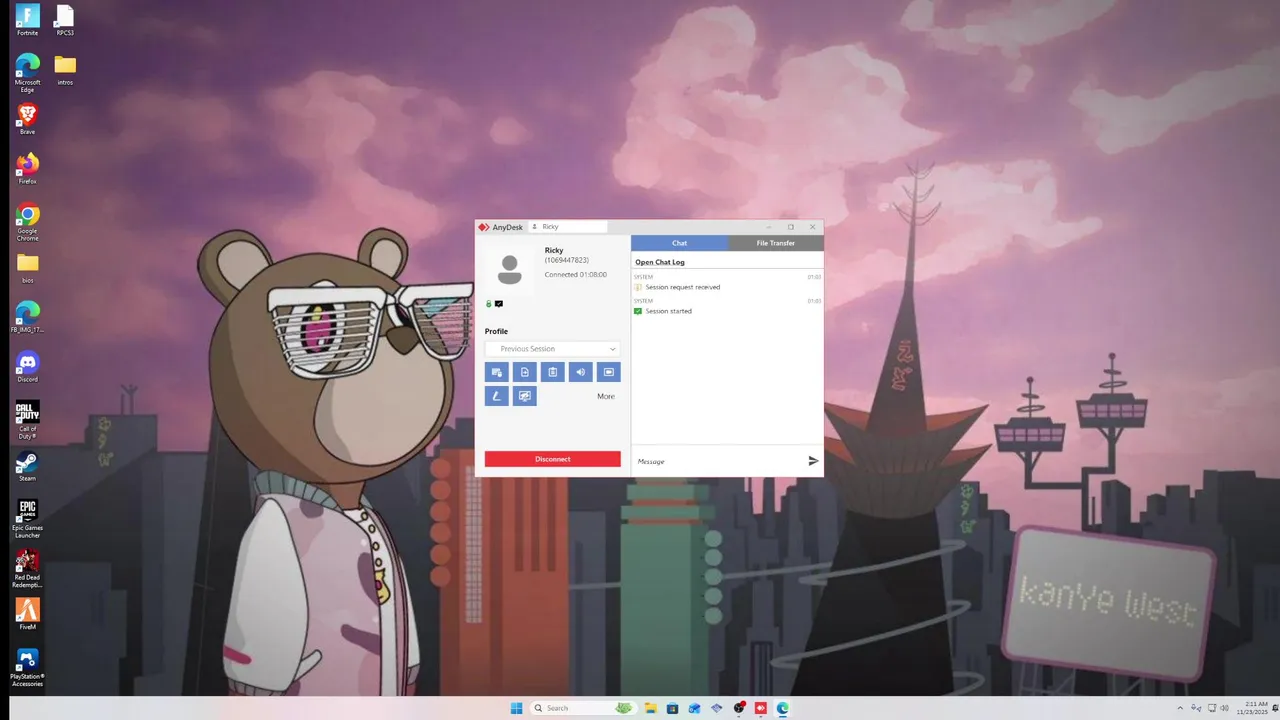Open Previous Session profile dropdown
The height and width of the screenshot is (720, 1280).
pyautogui.click(x=553, y=349)
